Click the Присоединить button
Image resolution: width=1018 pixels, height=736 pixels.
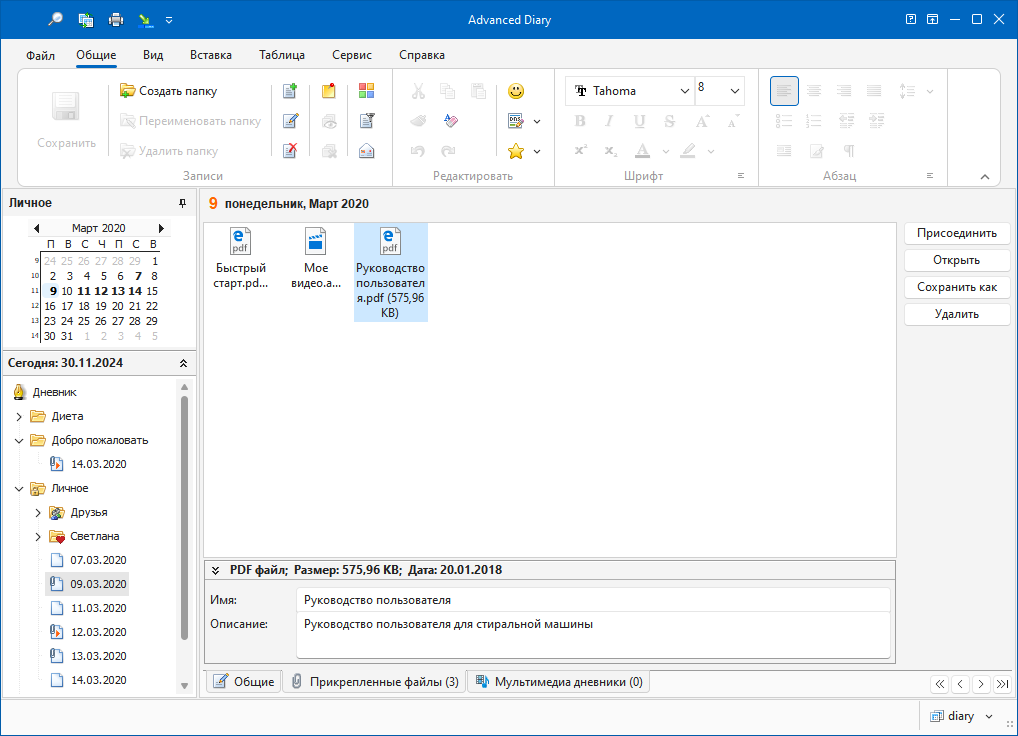click(x=956, y=233)
